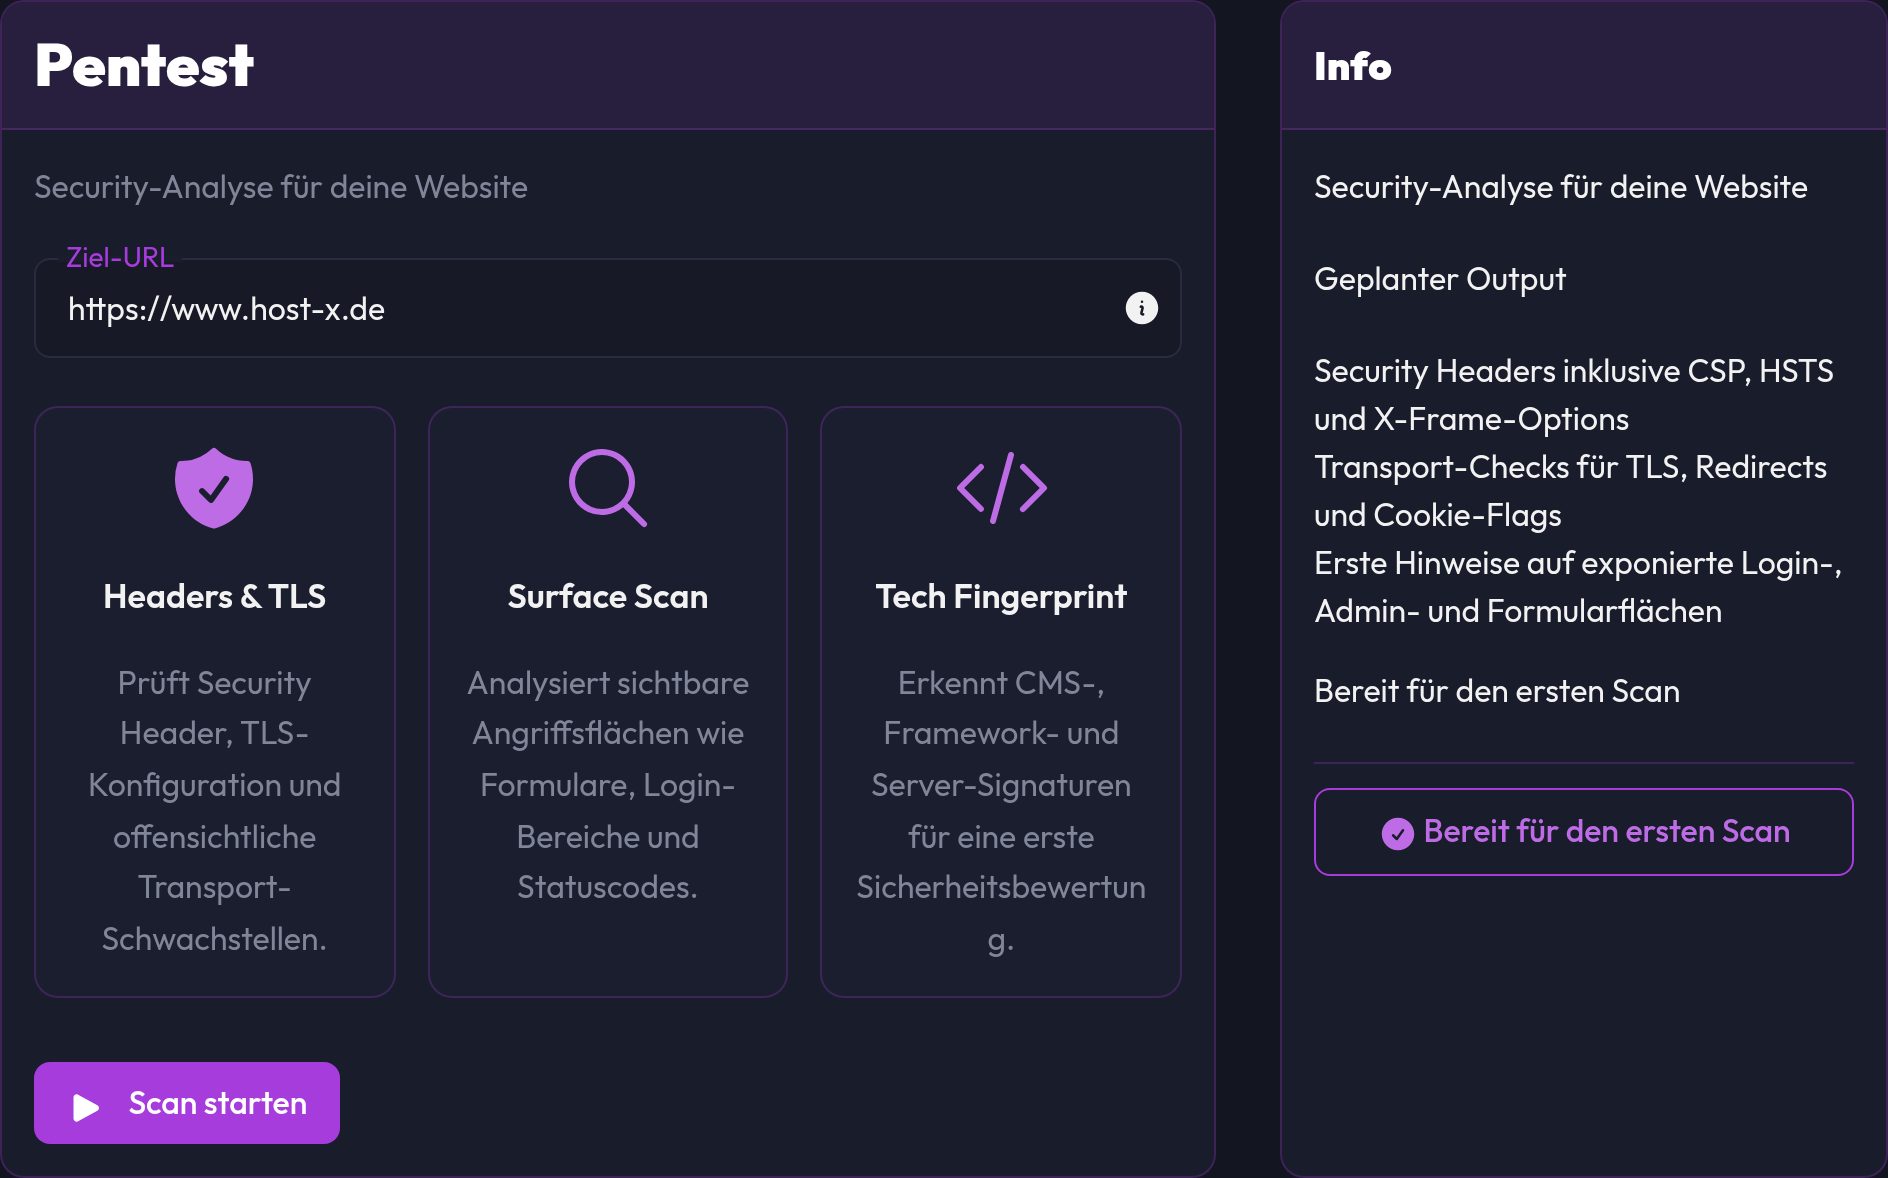This screenshot has width=1888, height=1178.
Task: Click plain Bereit für den ersten Scan text
Action: [x=1497, y=691]
